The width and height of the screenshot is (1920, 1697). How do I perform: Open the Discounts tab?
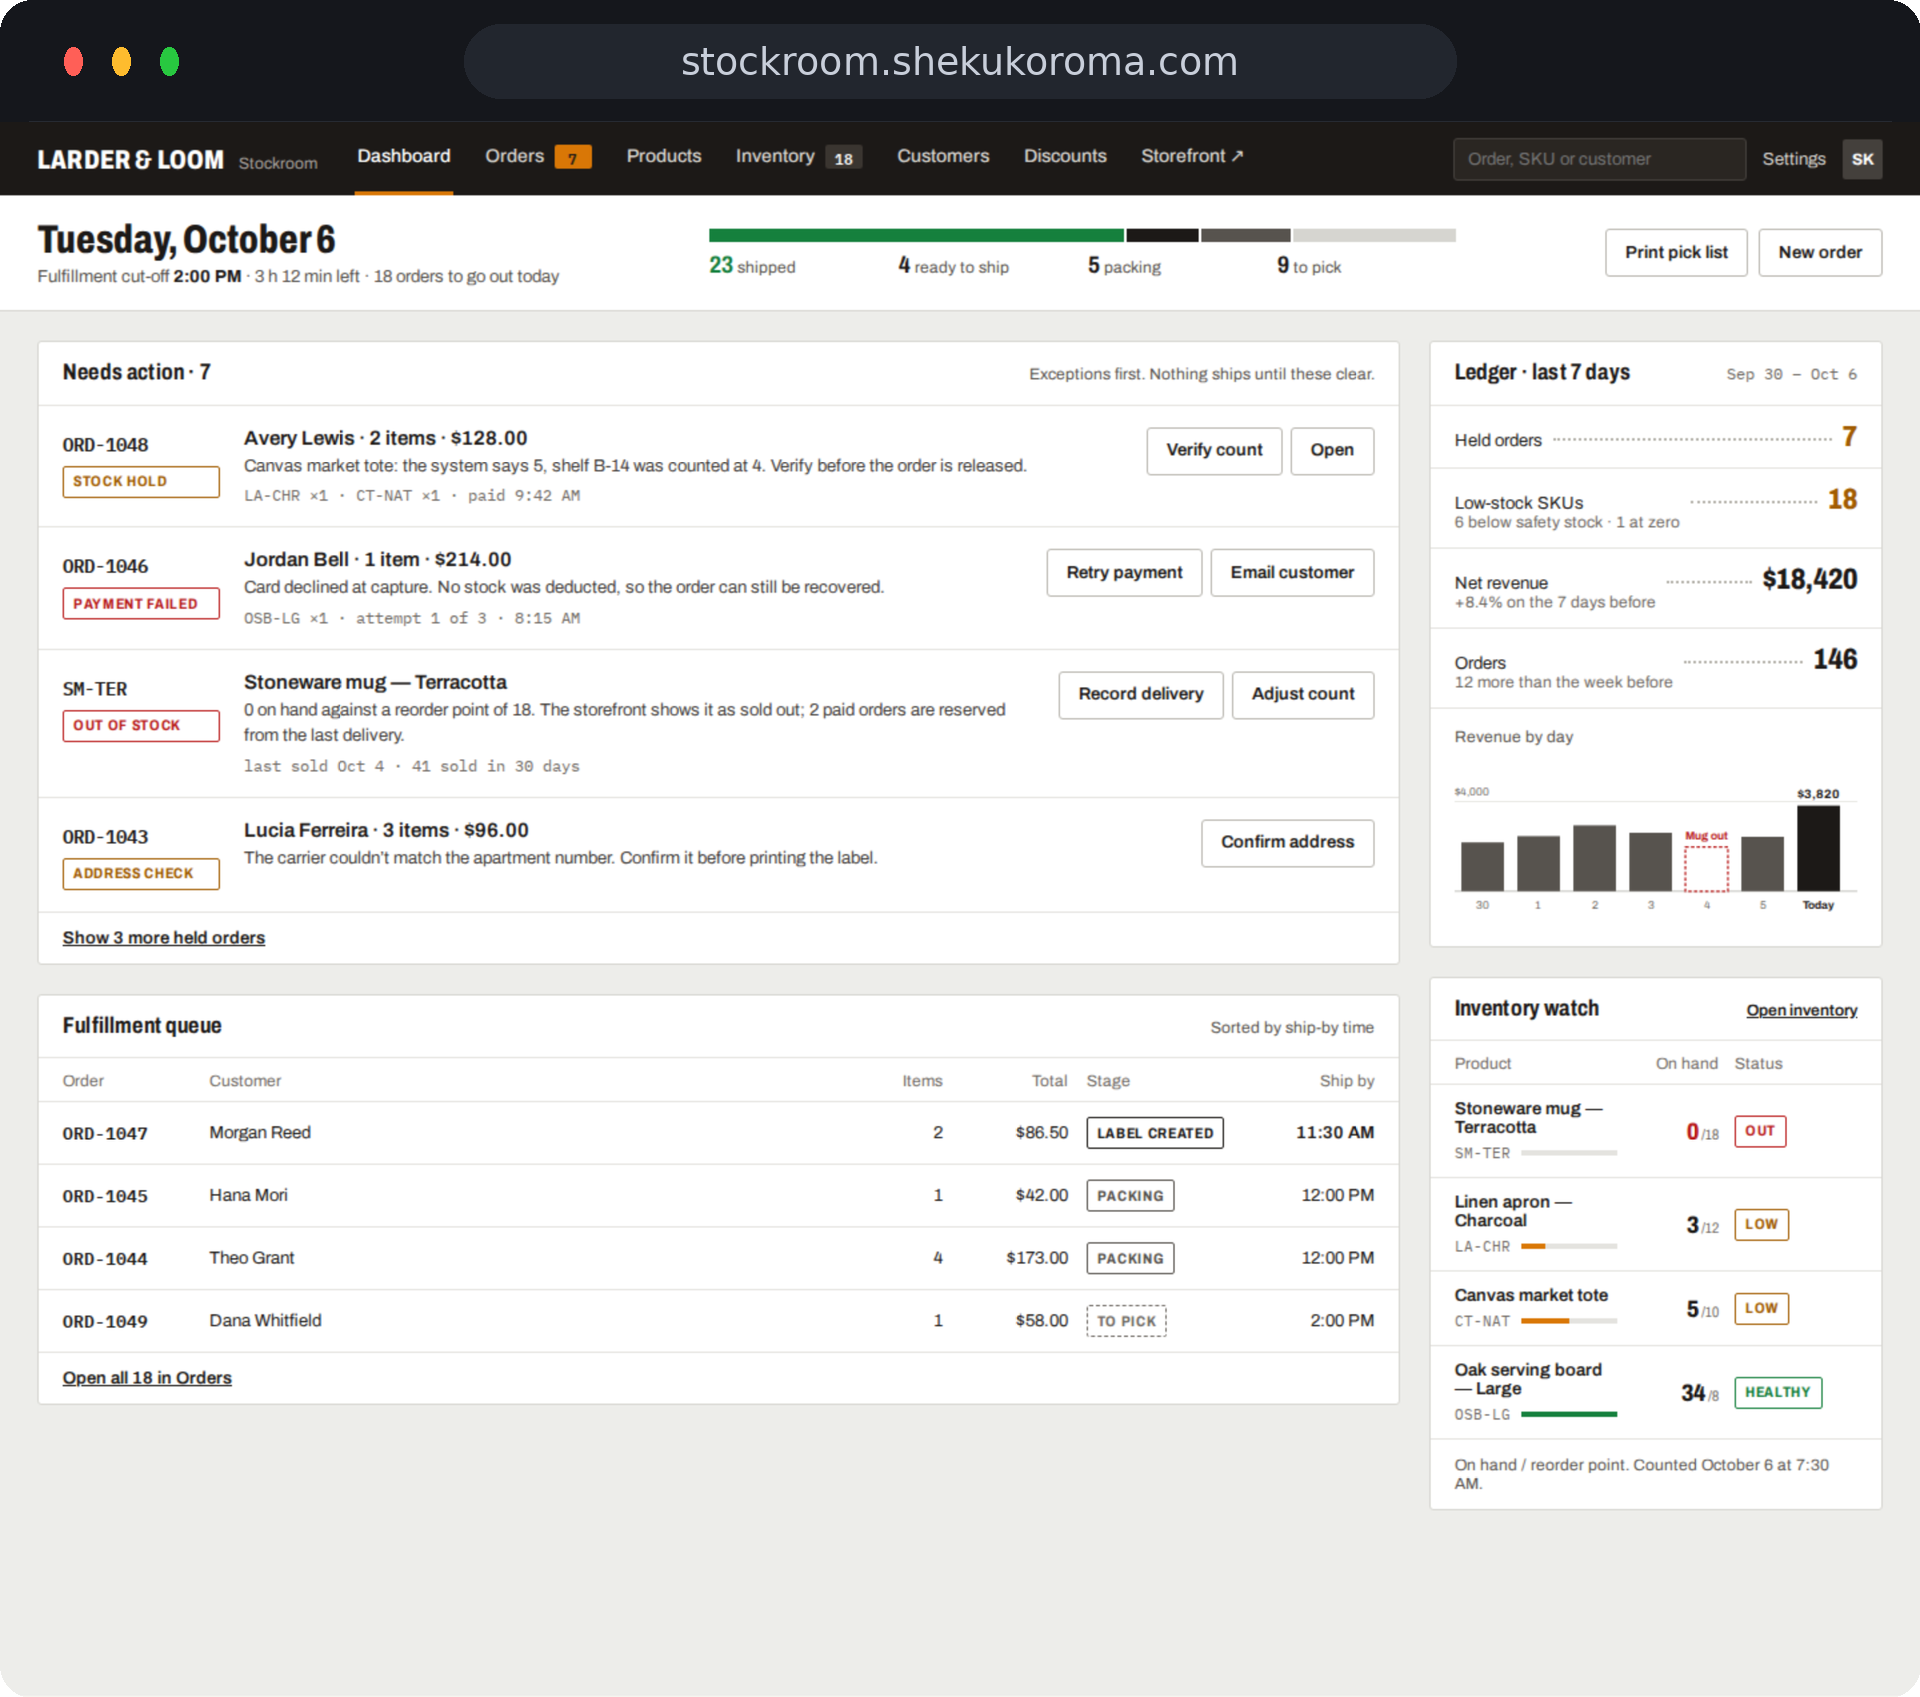(x=1065, y=156)
